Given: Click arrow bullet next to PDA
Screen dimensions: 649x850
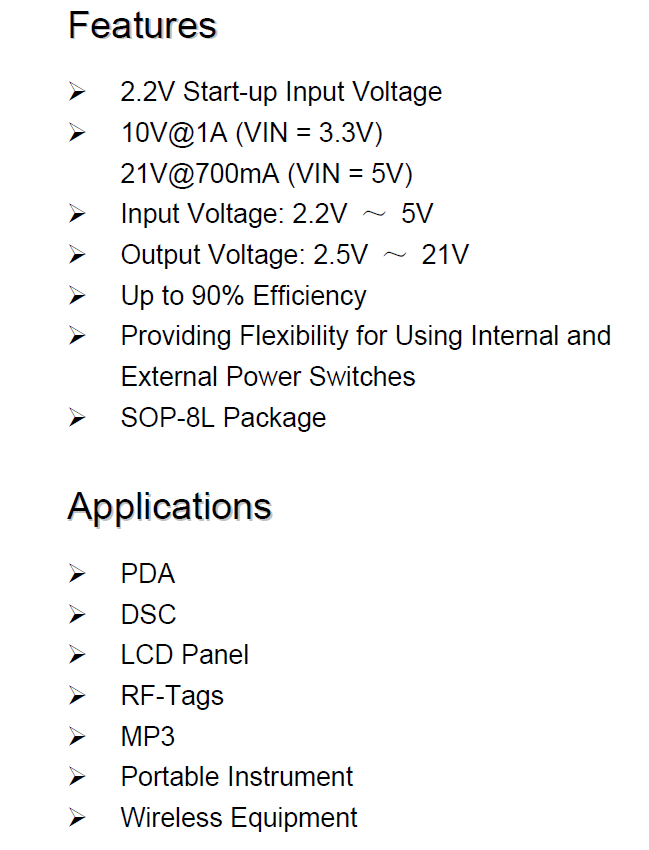Looking at the screenshot, I should point(77,574).
